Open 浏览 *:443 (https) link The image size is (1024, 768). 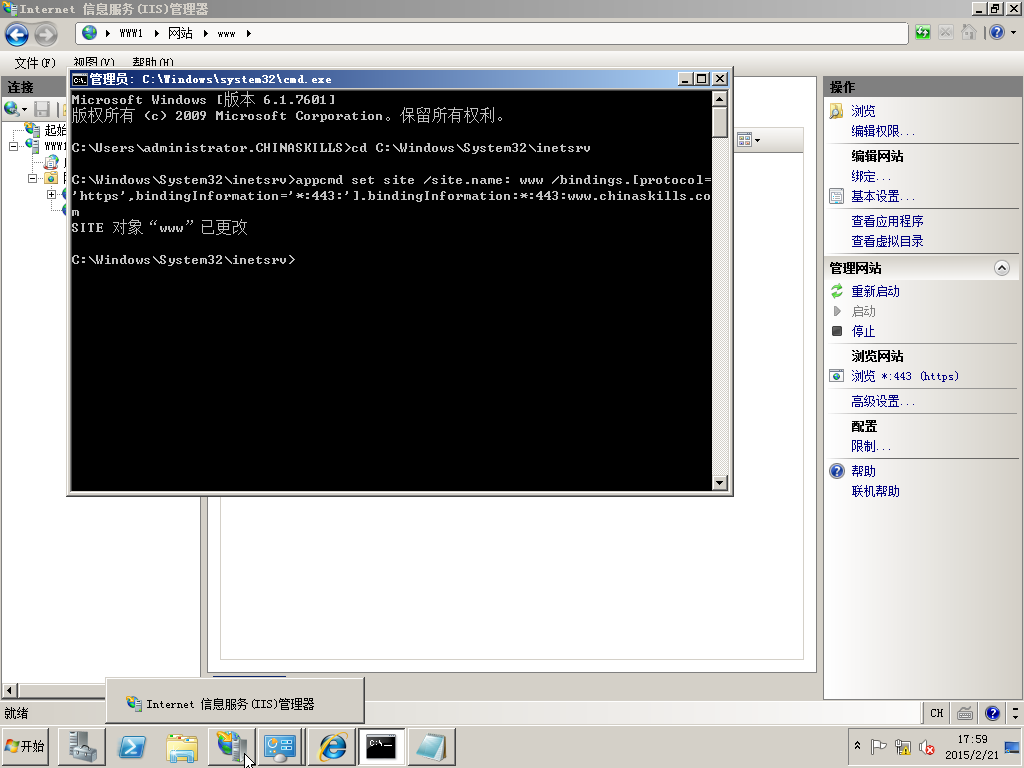(904, 376)
